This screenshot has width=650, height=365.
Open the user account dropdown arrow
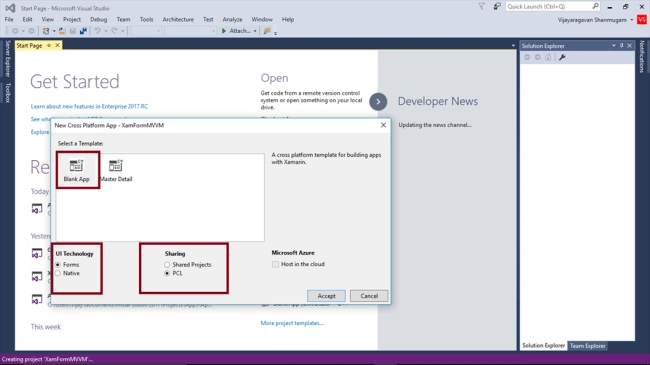[x=632, y=20]
